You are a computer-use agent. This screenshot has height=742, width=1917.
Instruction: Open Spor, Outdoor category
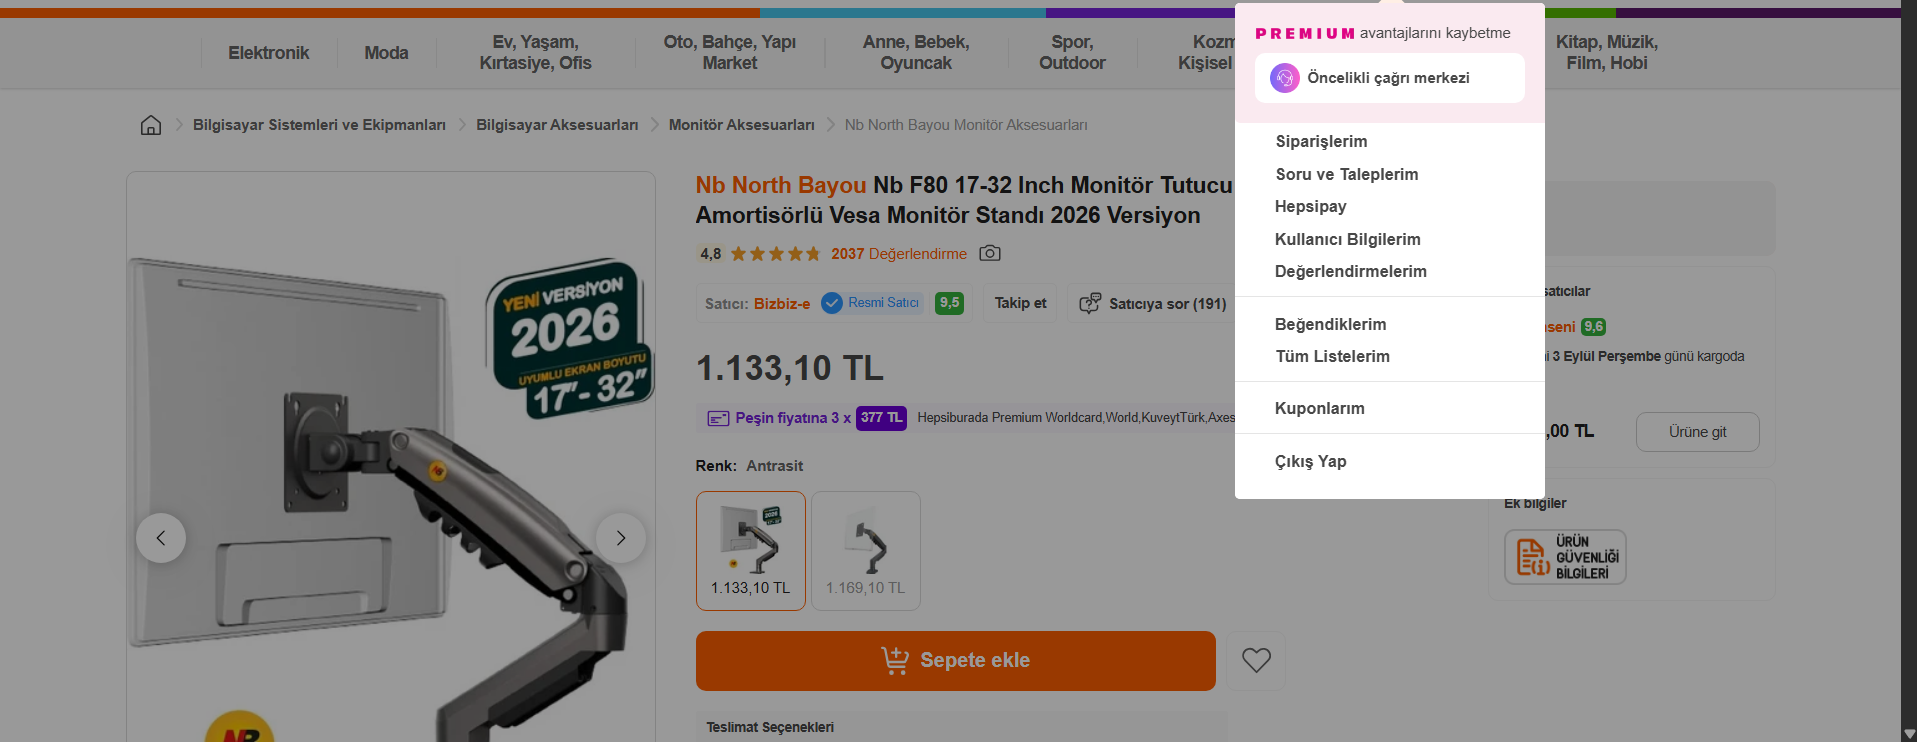1072,53
